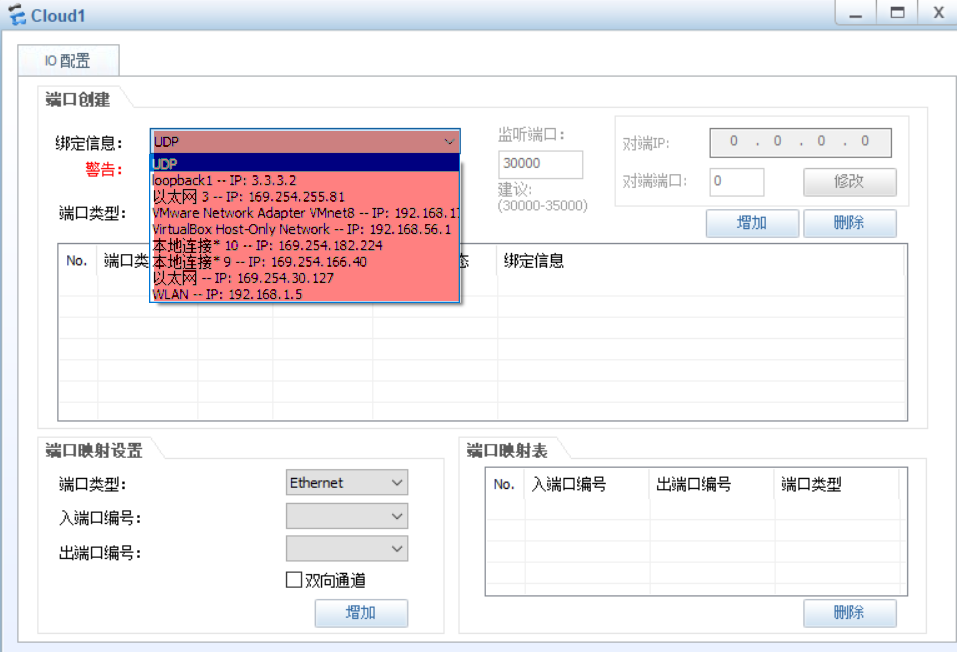
Task: Select 以太网 3 IP 169.254.255.81 entry
Action: click(x=305, y=197)
